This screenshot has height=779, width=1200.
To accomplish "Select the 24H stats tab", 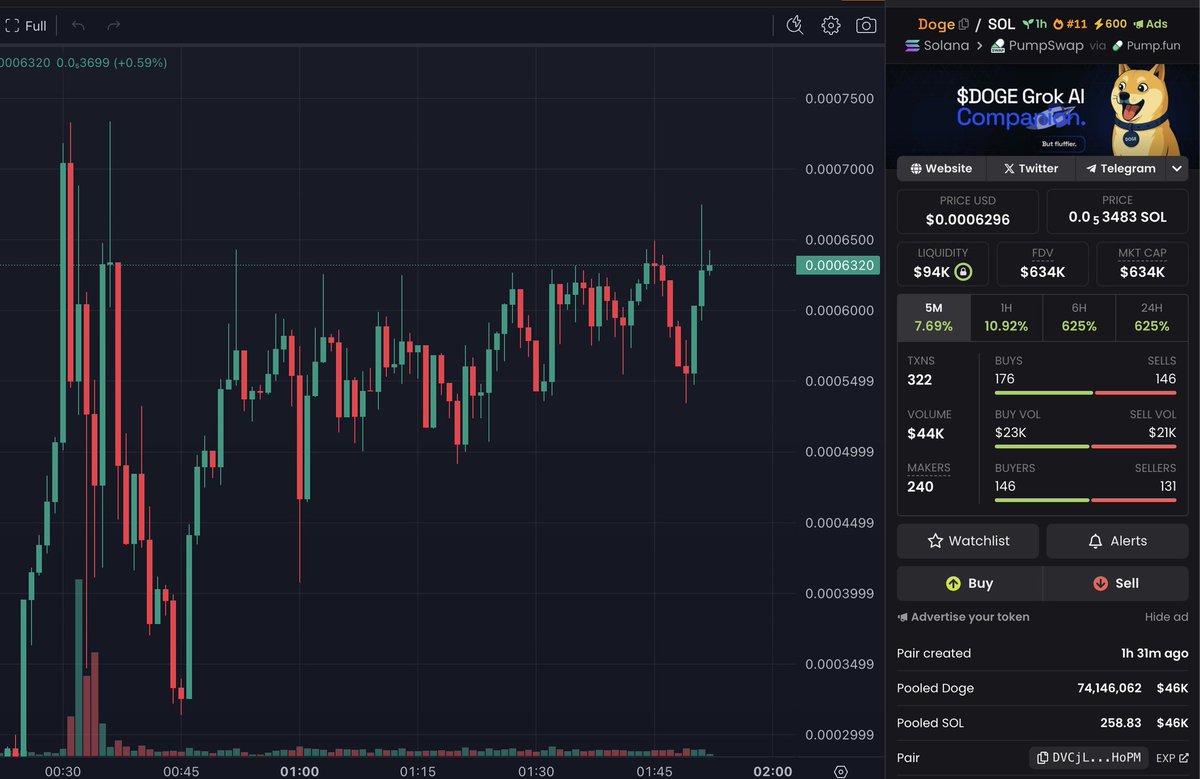I will coord(1152,317).
